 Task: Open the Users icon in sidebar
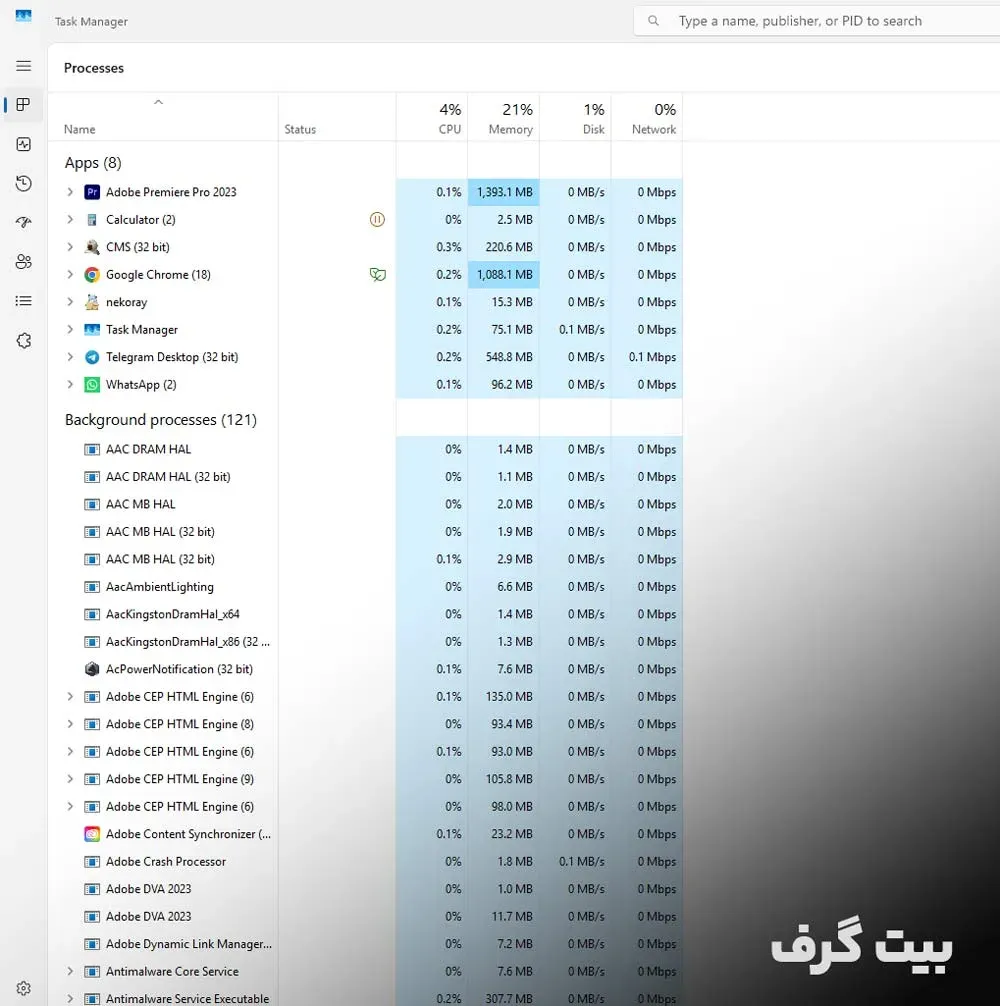(x=24, y=262)
